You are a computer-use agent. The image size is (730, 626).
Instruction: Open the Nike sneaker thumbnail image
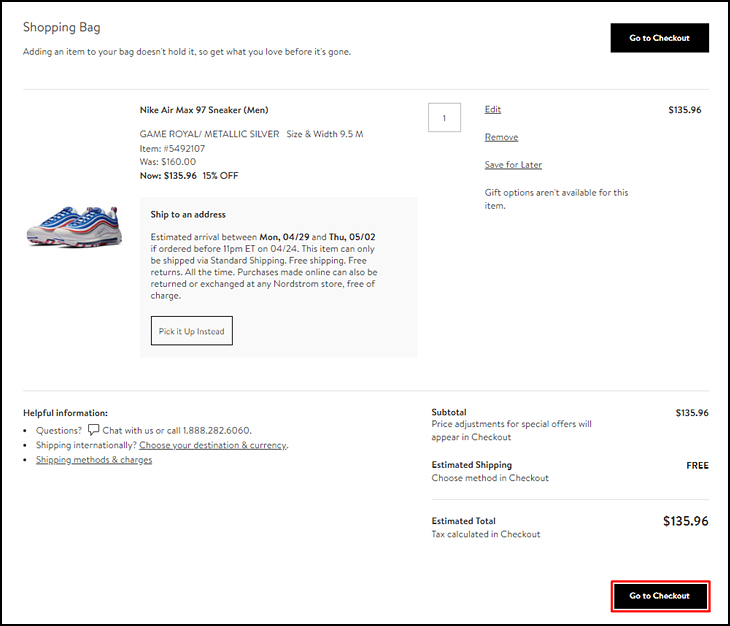tap(74, 226)
